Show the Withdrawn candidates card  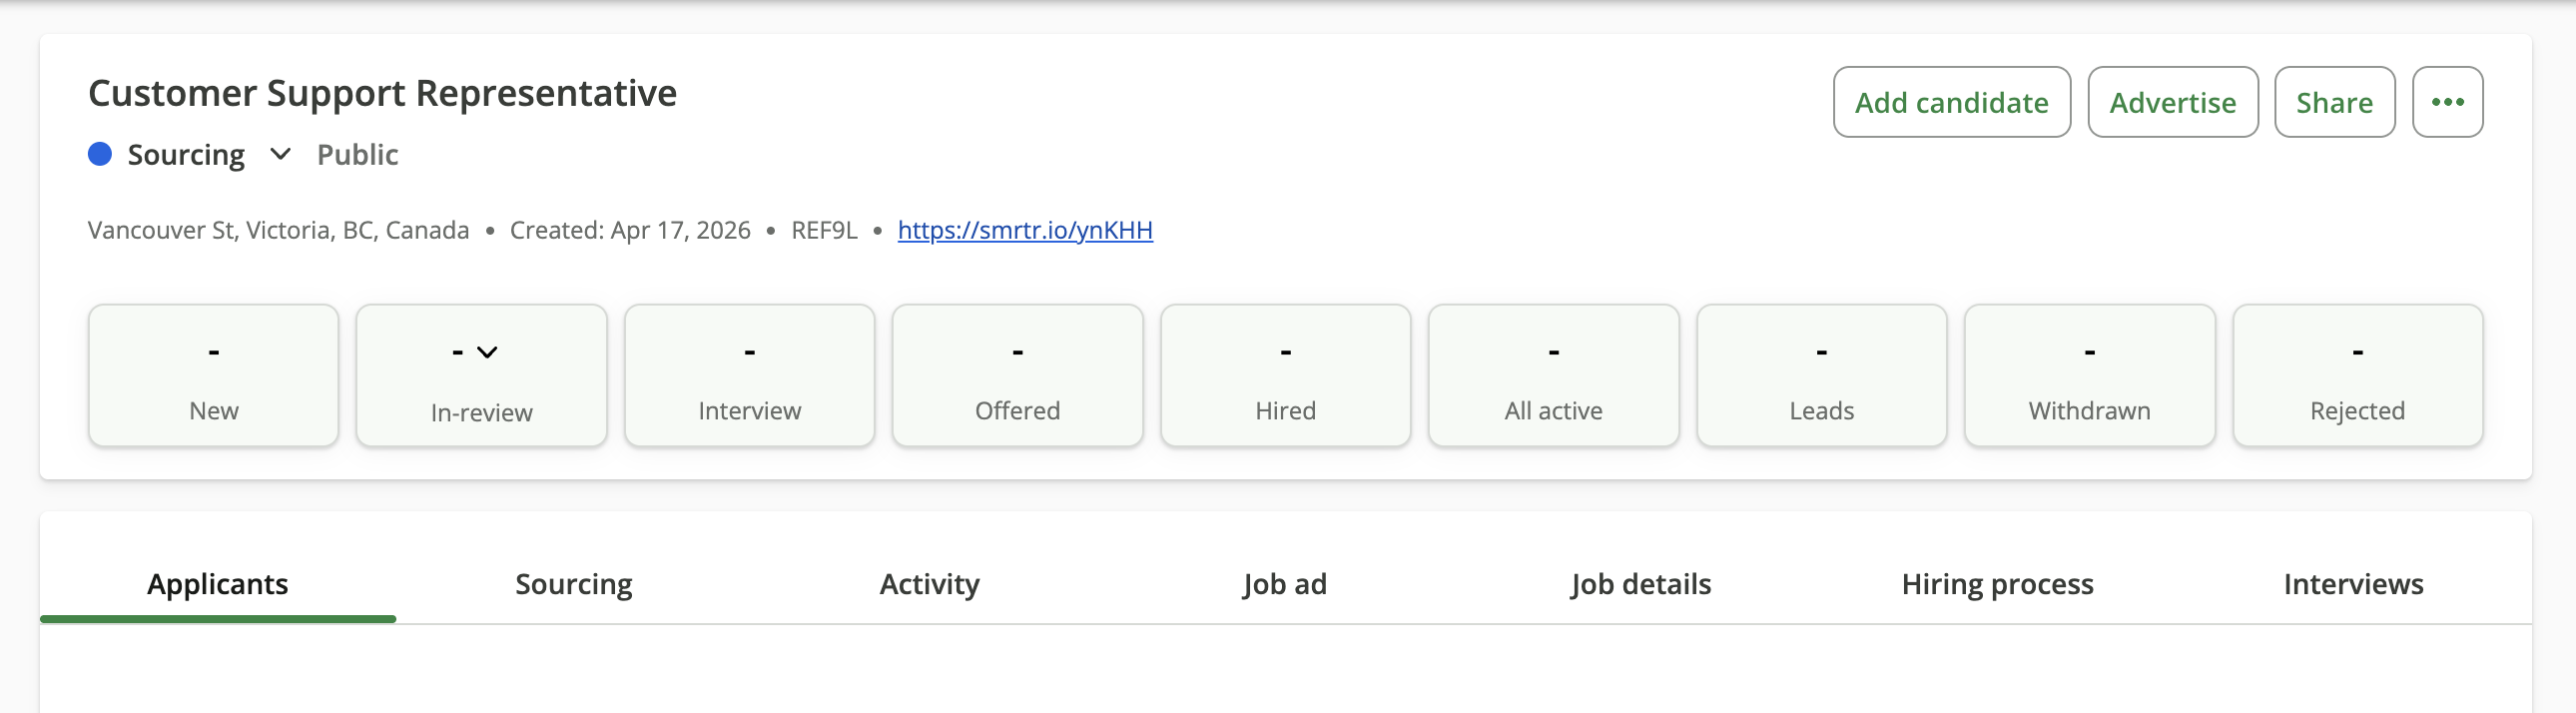pos(2090,376)
